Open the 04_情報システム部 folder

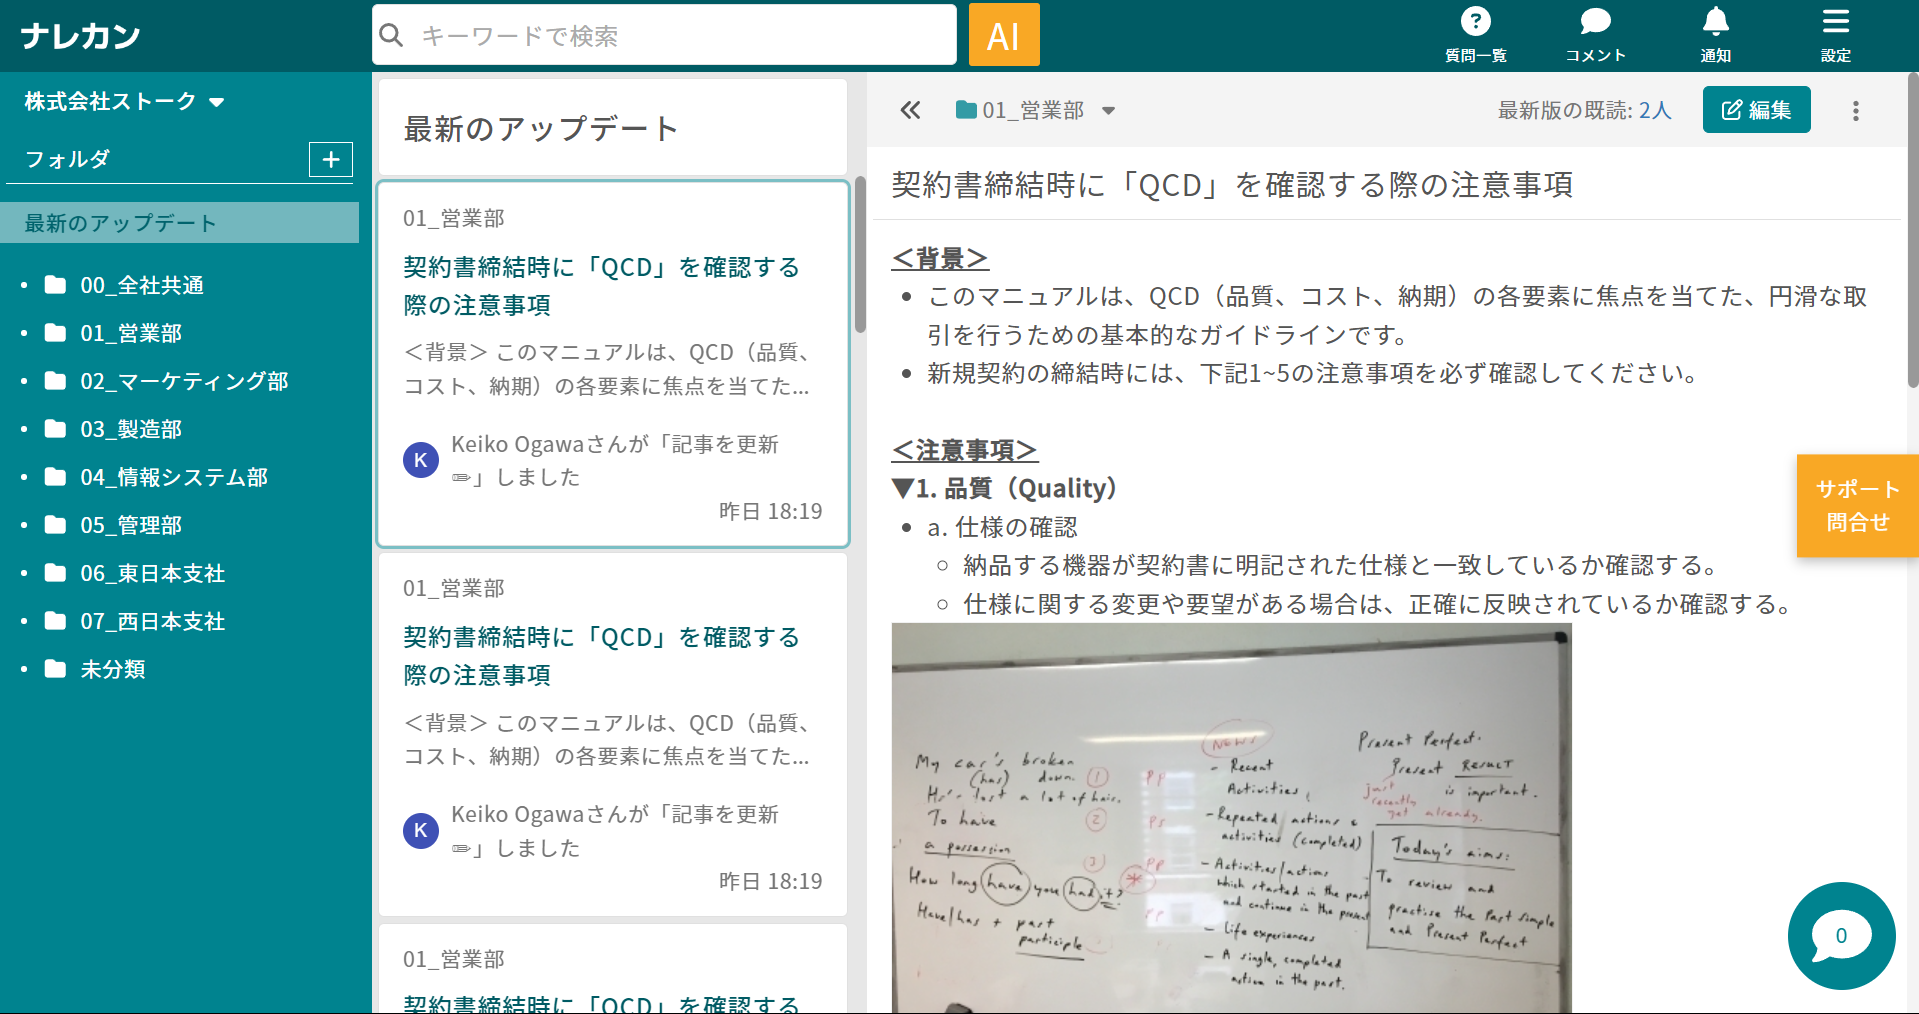(174, 477)
